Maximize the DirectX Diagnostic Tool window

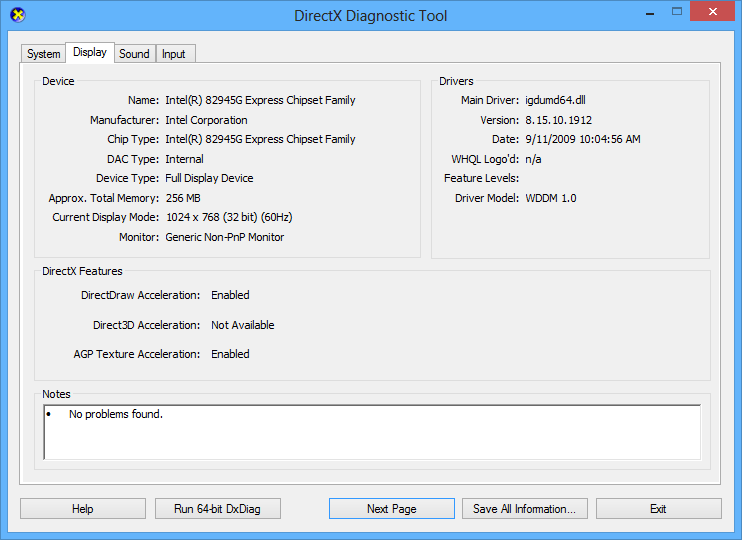(677, 12)
